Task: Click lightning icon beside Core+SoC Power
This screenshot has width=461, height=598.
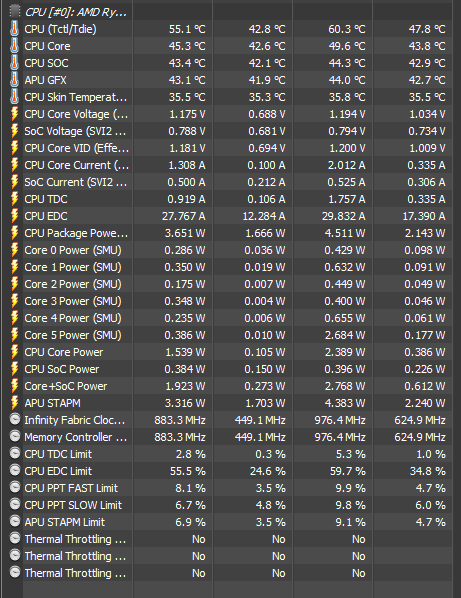Action: point(14,386)
